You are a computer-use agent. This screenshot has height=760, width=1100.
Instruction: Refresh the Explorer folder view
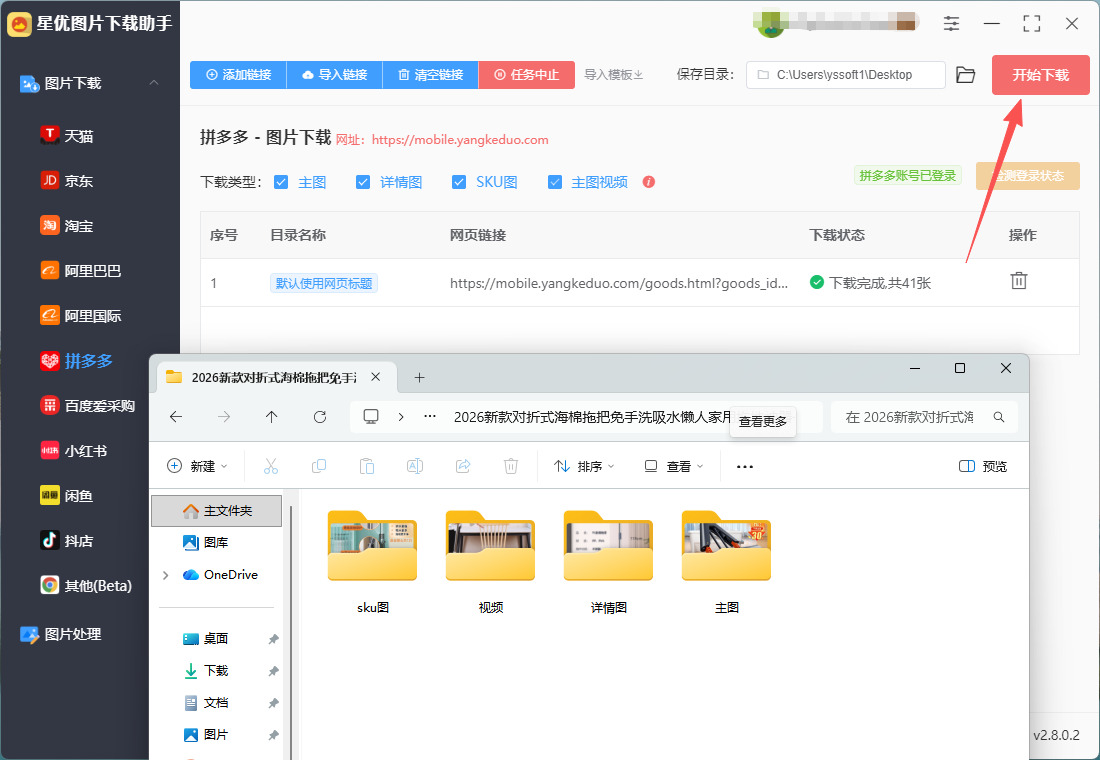pyautogui.click(x=320, y=417)
